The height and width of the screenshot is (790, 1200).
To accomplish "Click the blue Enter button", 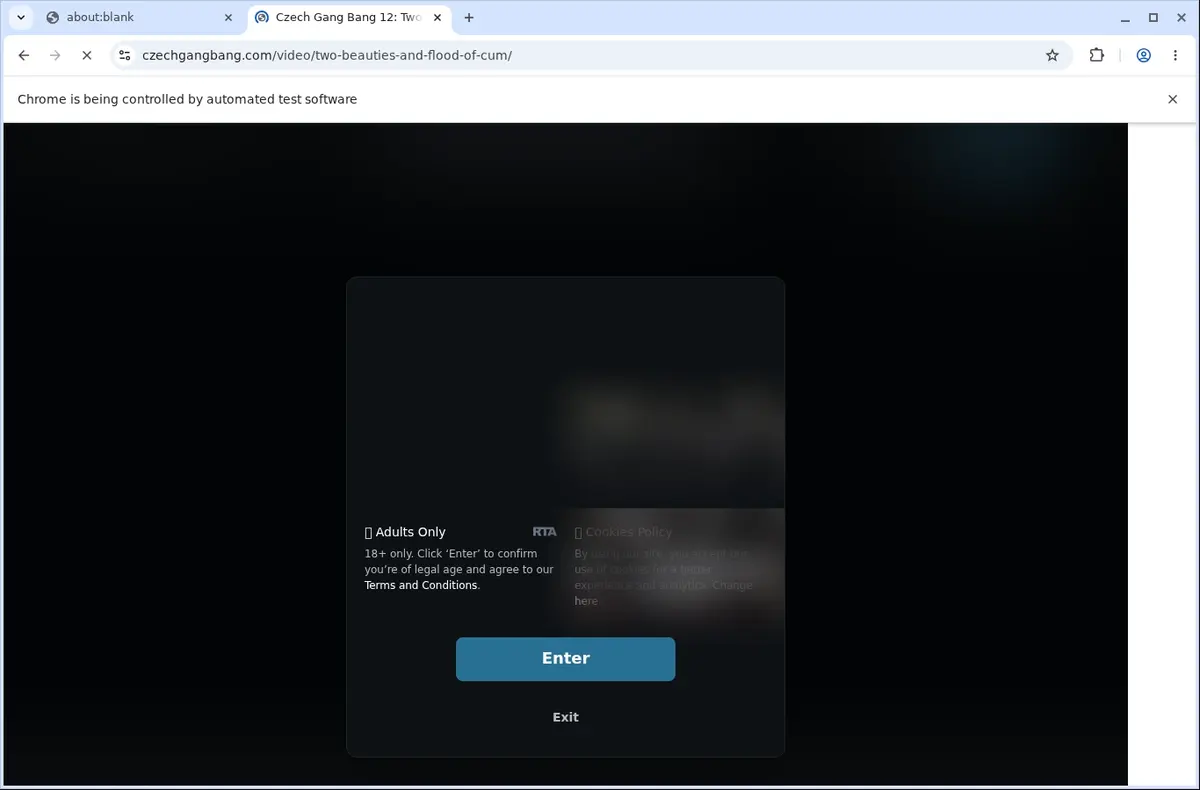I will pos(565,659).
